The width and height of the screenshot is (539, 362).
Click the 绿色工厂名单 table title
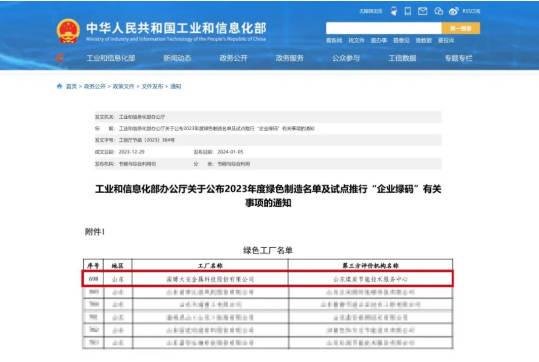(268, 250)
